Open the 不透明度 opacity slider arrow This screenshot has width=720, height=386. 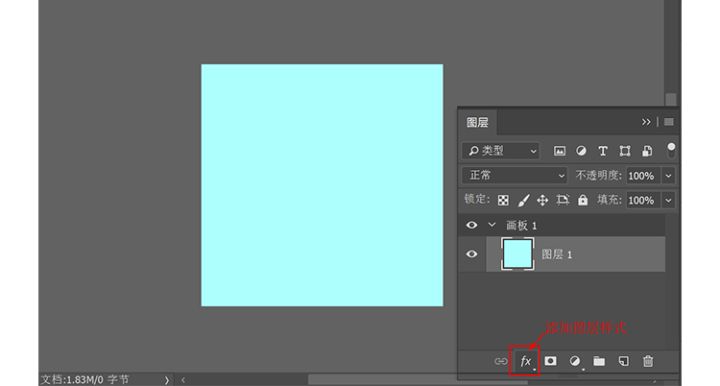668,176
